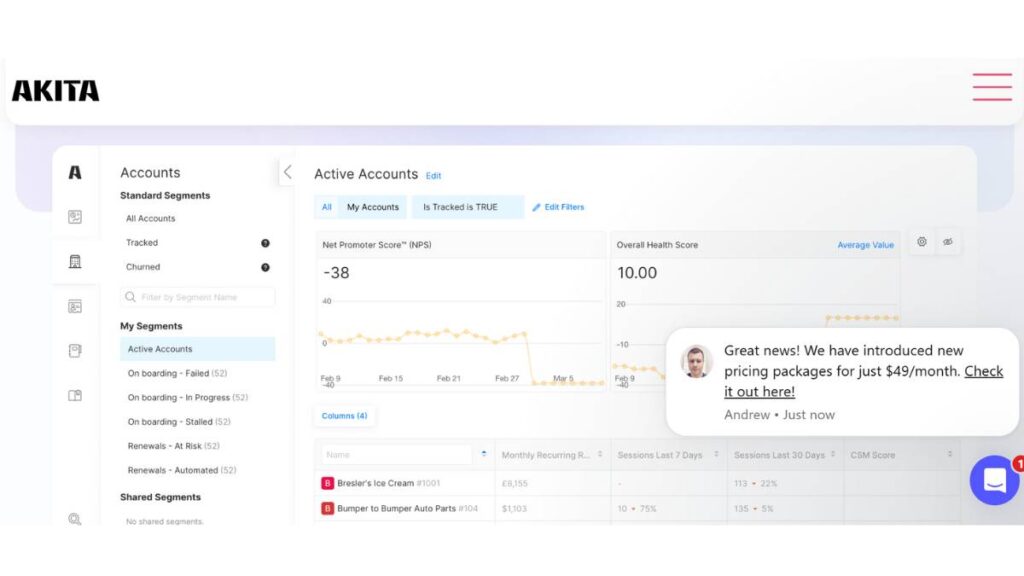Select the All filter tab
This screenshot has height=576, width=1024.
pos(326,207)
